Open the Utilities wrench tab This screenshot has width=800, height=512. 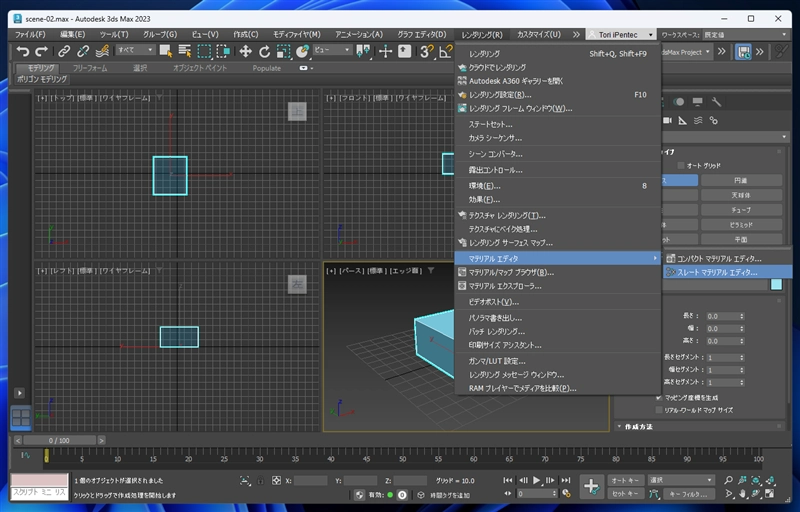tap(716, 101)
